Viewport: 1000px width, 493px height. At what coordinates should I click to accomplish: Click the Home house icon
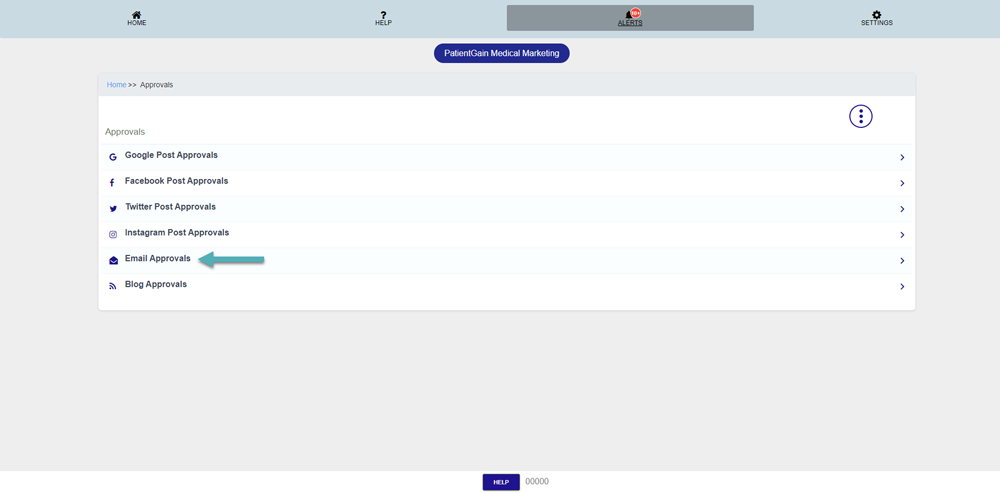point(136,15)
